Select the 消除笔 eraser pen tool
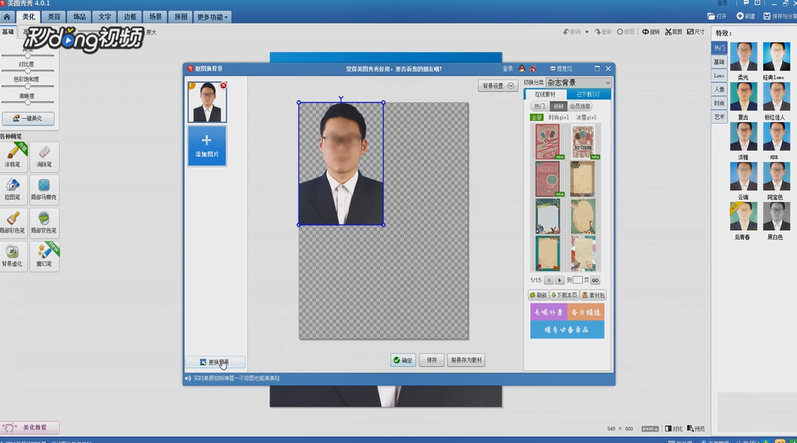The height and width of the screenshot is (443, 797). pyautogui.click(x=44, y=156)
